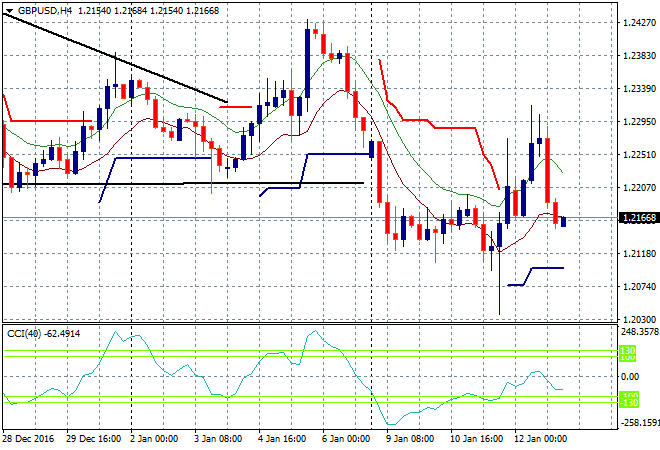Open the chart menu triangle beside GBPUSD,H4
The width and height of the screenshot is (660, 450).
click(9, 11)
